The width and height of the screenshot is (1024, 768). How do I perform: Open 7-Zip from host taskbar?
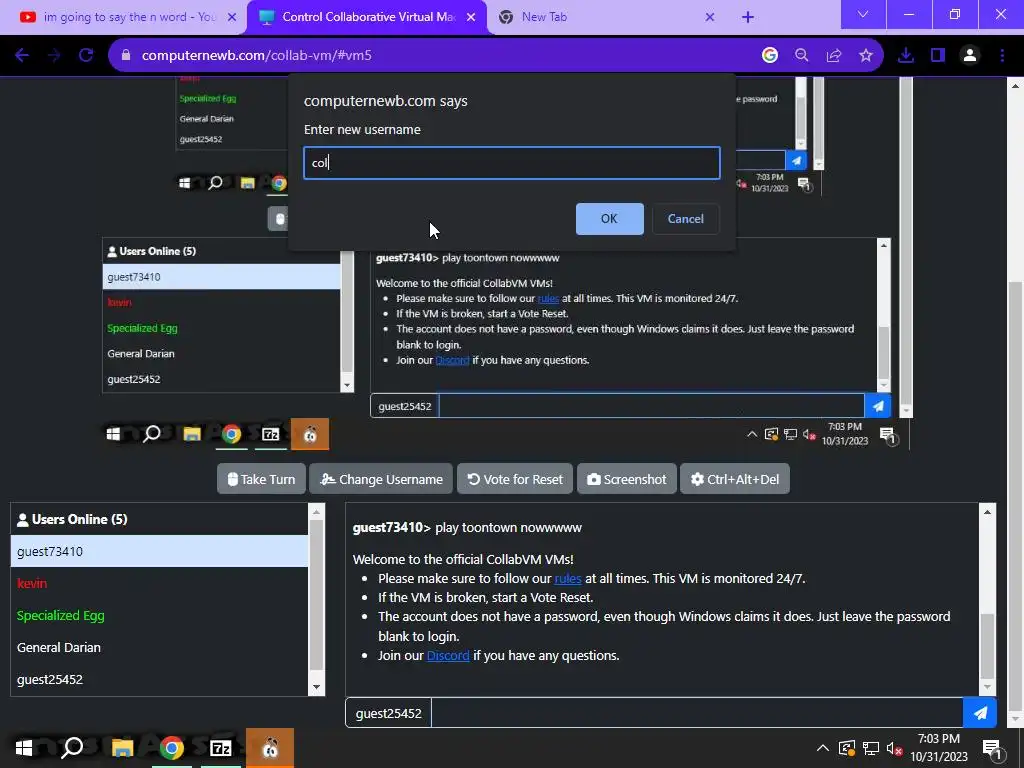click(x=221, y=748)
